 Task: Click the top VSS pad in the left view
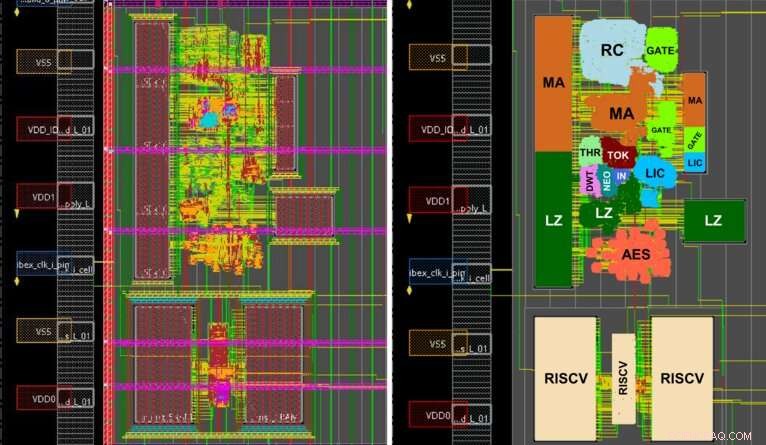coord(44,62)
